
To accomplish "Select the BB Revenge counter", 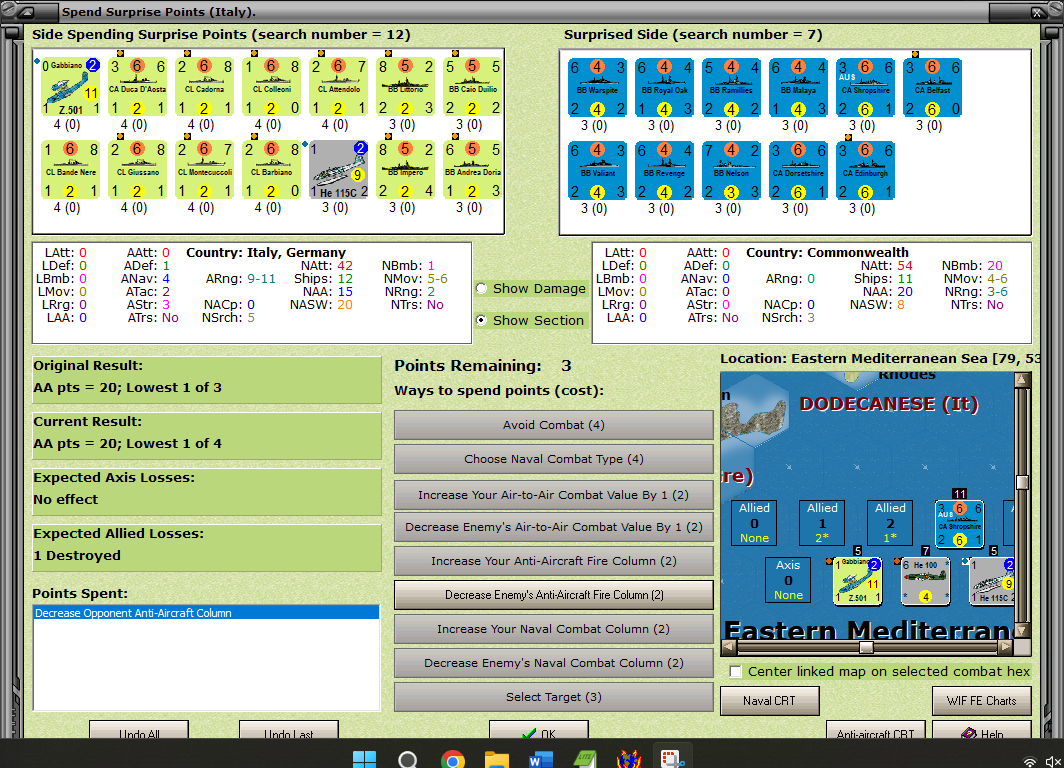I will [664, 171].
